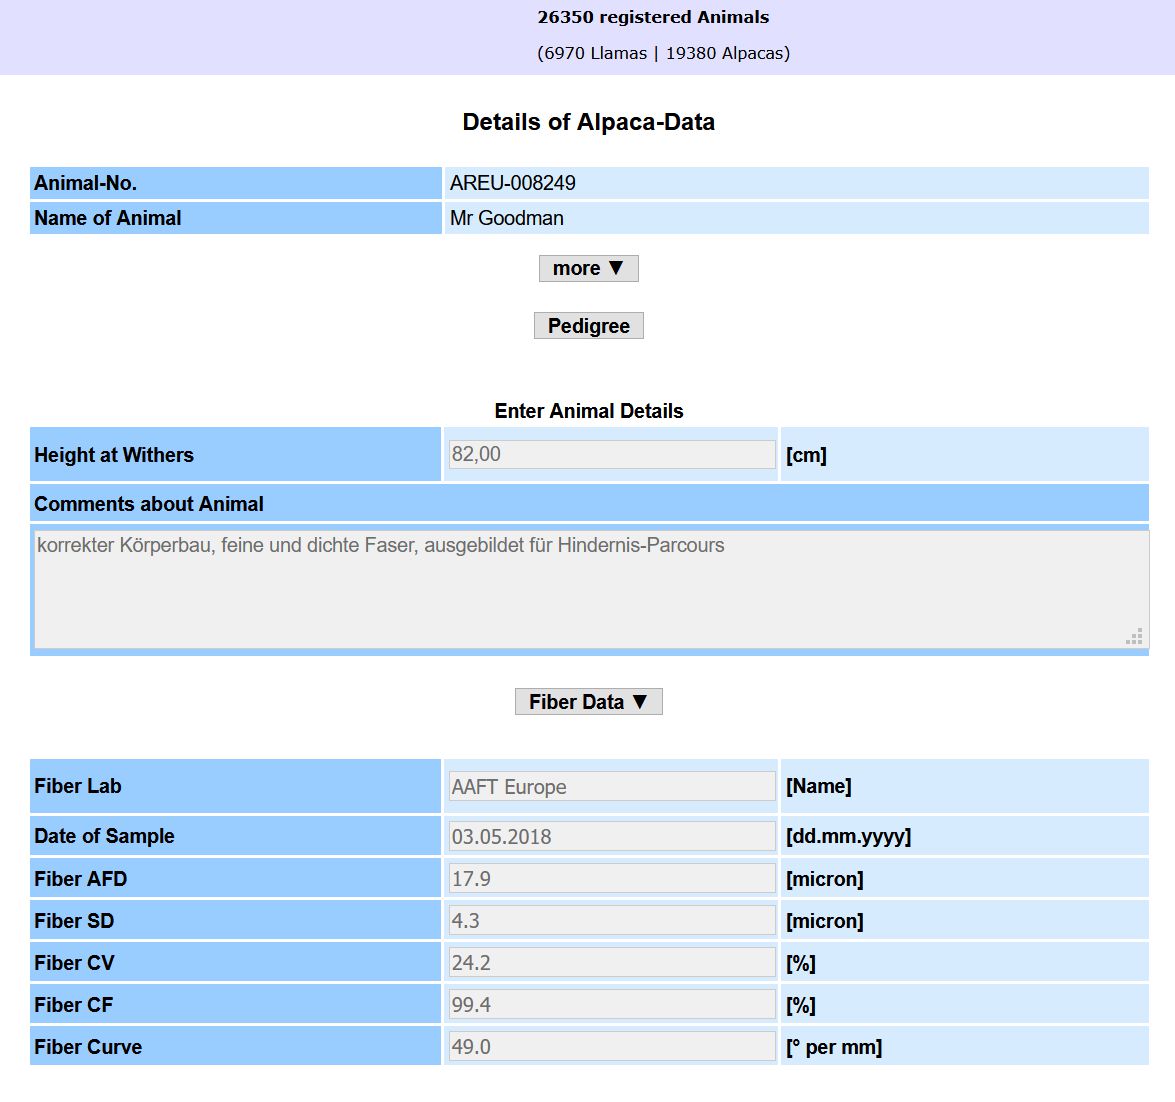Image resolution: width=1175 pixels, height=1102 pixels.
Task: Click the '(6970 Llamas | 19380 Alpacas)' text
Action: point(663,53)
